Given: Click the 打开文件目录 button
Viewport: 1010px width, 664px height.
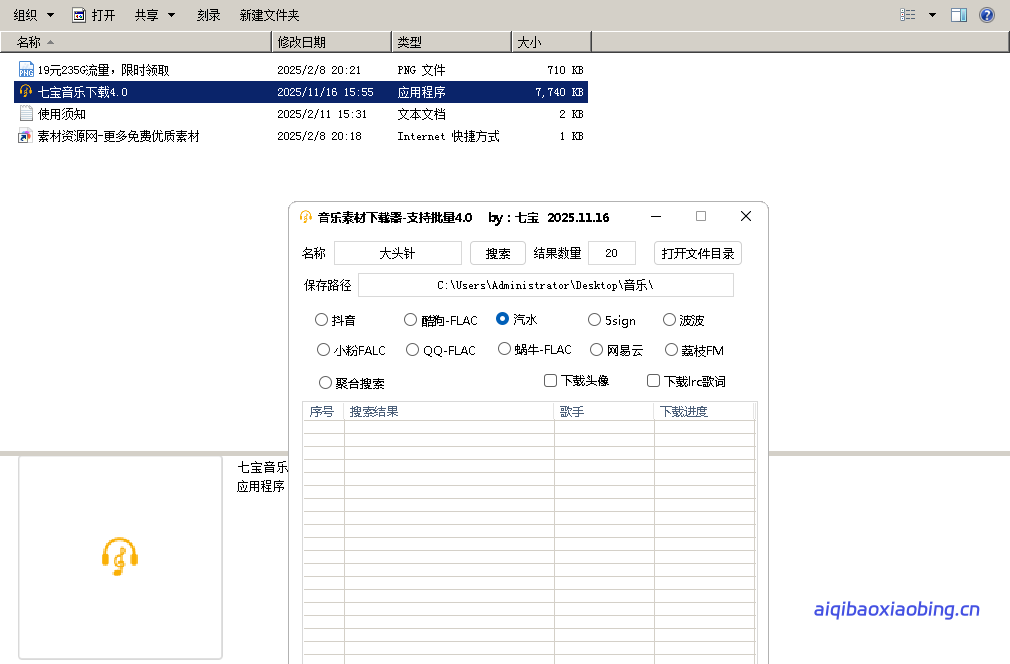Looking at the screenshot, I should point(698,252).
